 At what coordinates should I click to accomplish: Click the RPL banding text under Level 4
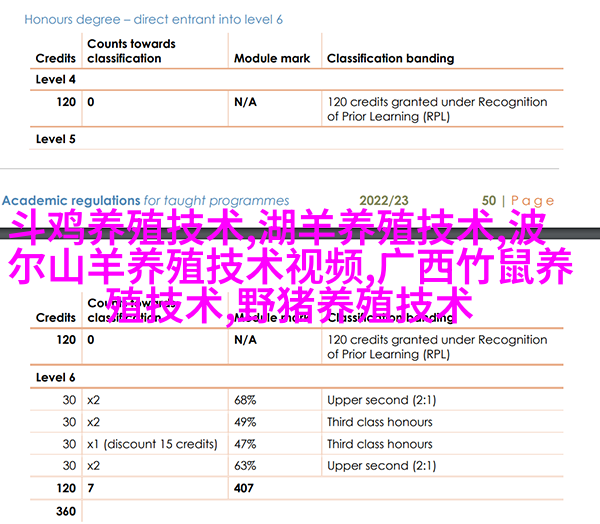coord(437,109)
